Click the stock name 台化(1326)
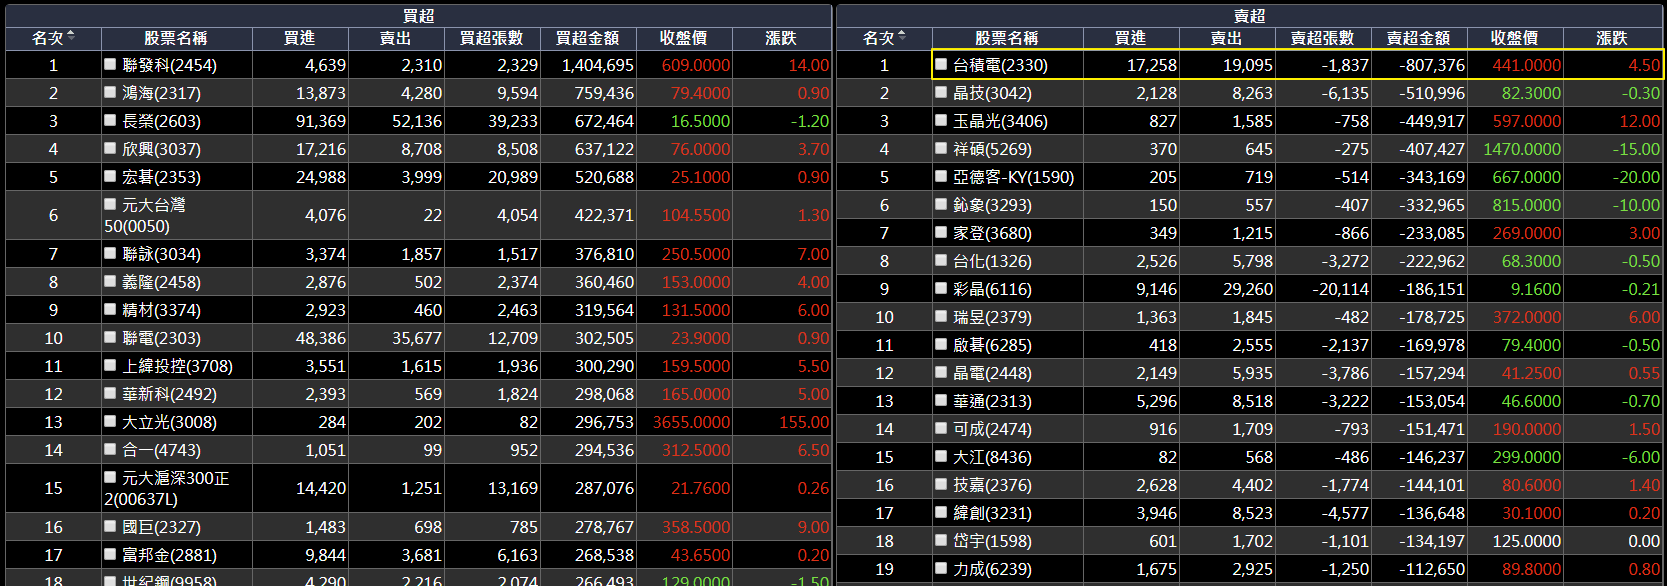 point(992,261)
